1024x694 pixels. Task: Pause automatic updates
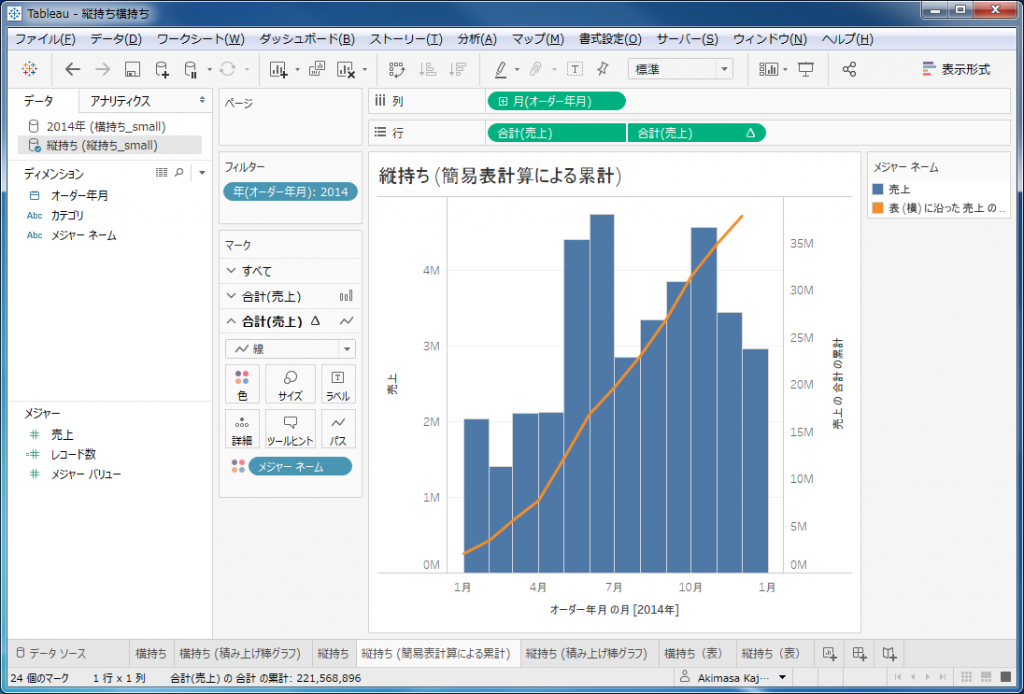click(x=188, y=69)
